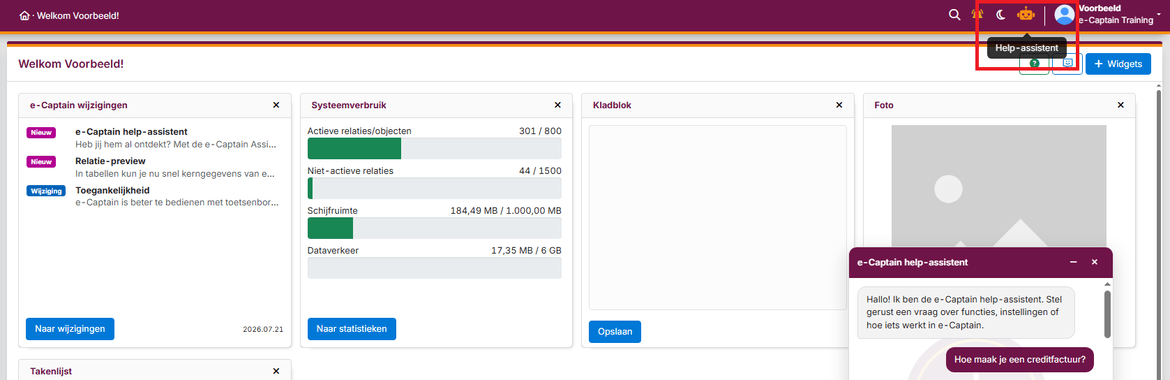Screen dimensions: 1170x380
Task: Close the e-Captain wijzigingen widget
Action: pos(276,105)
